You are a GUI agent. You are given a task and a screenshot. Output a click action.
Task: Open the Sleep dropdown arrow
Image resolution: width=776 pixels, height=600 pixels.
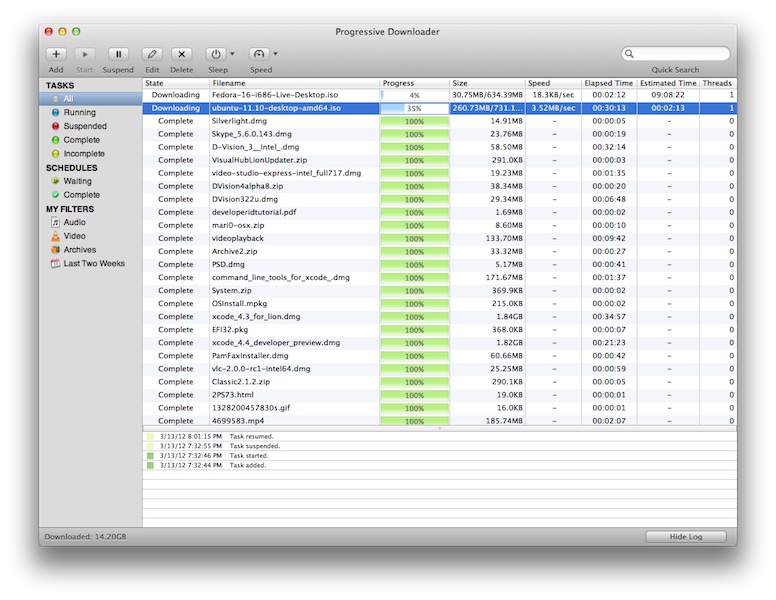pos(233,54)
